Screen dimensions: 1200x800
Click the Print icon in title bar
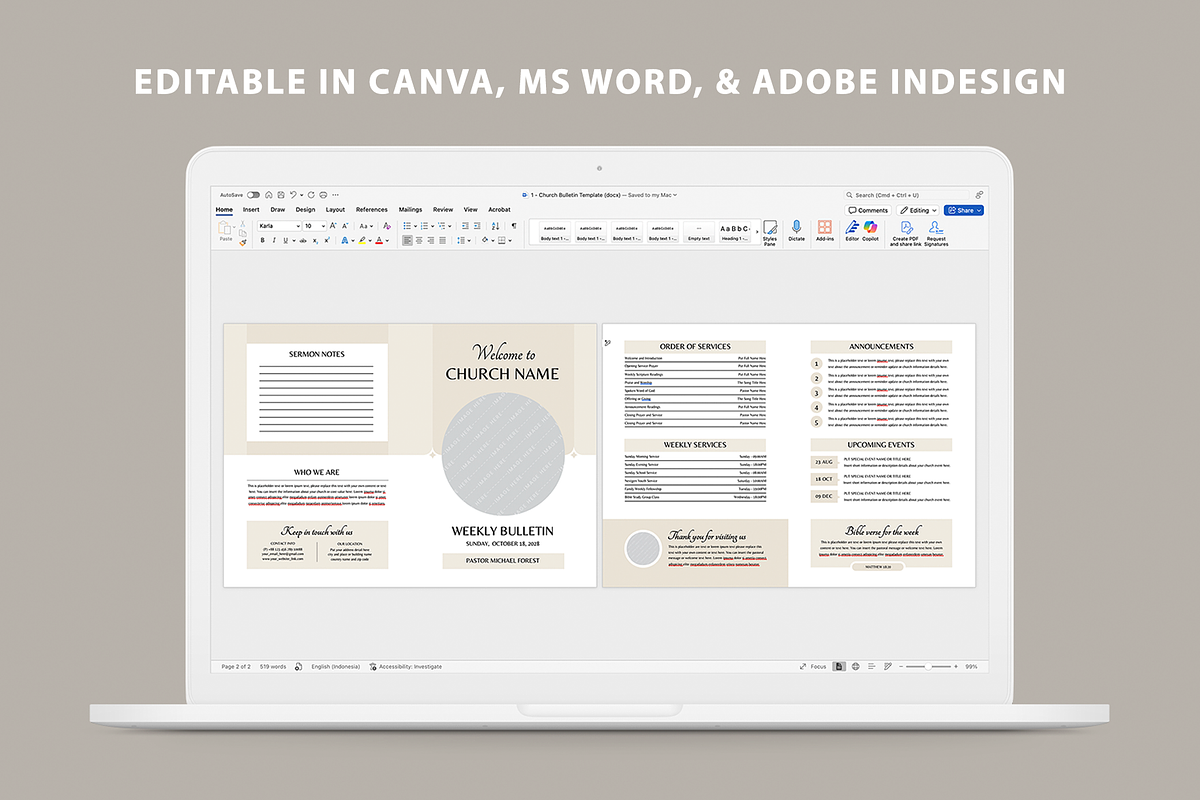click(323, 195)
